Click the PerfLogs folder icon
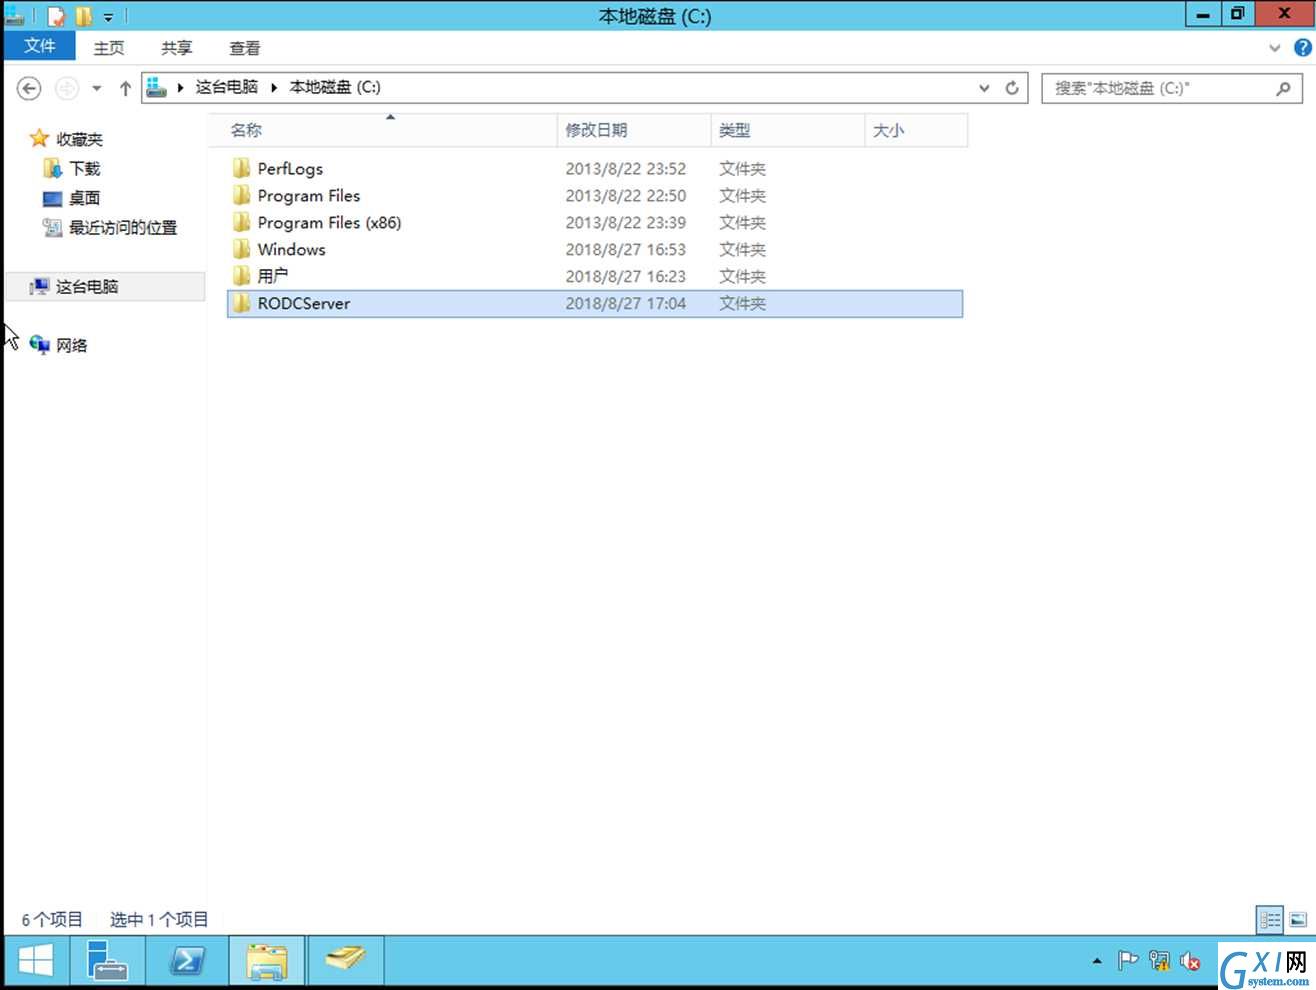 (x=241, y=167)
